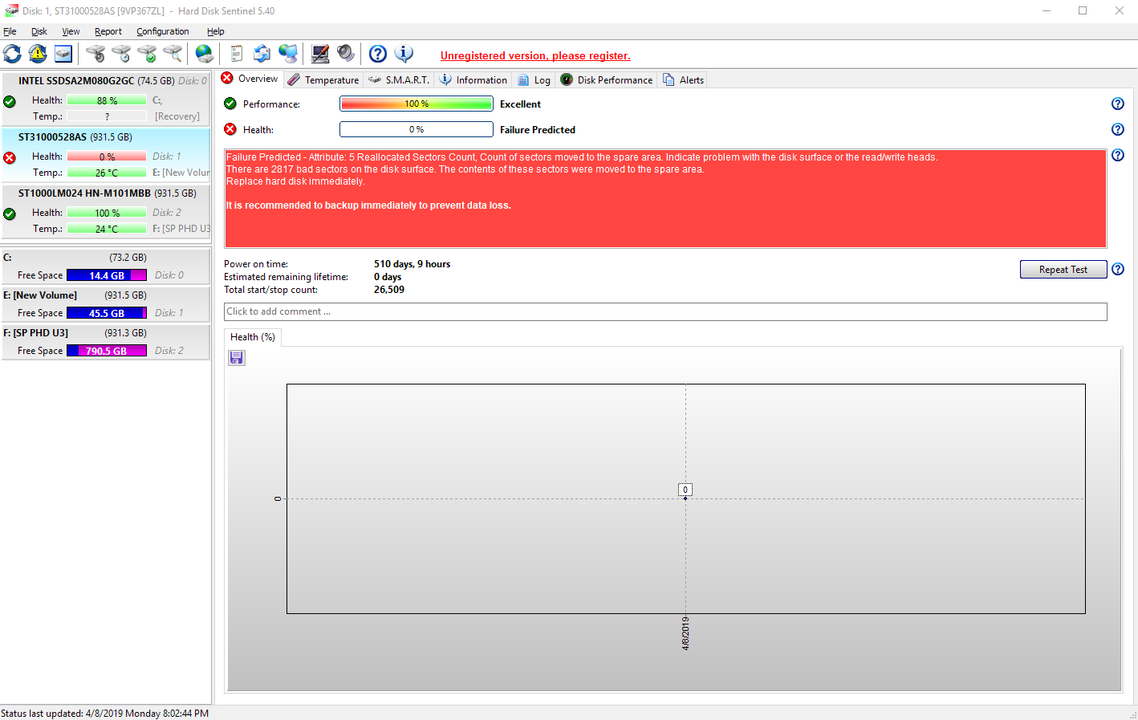The image size is (1138, 720).
Task: Click the disk icon with clock overlay
Action: [121, 54]
